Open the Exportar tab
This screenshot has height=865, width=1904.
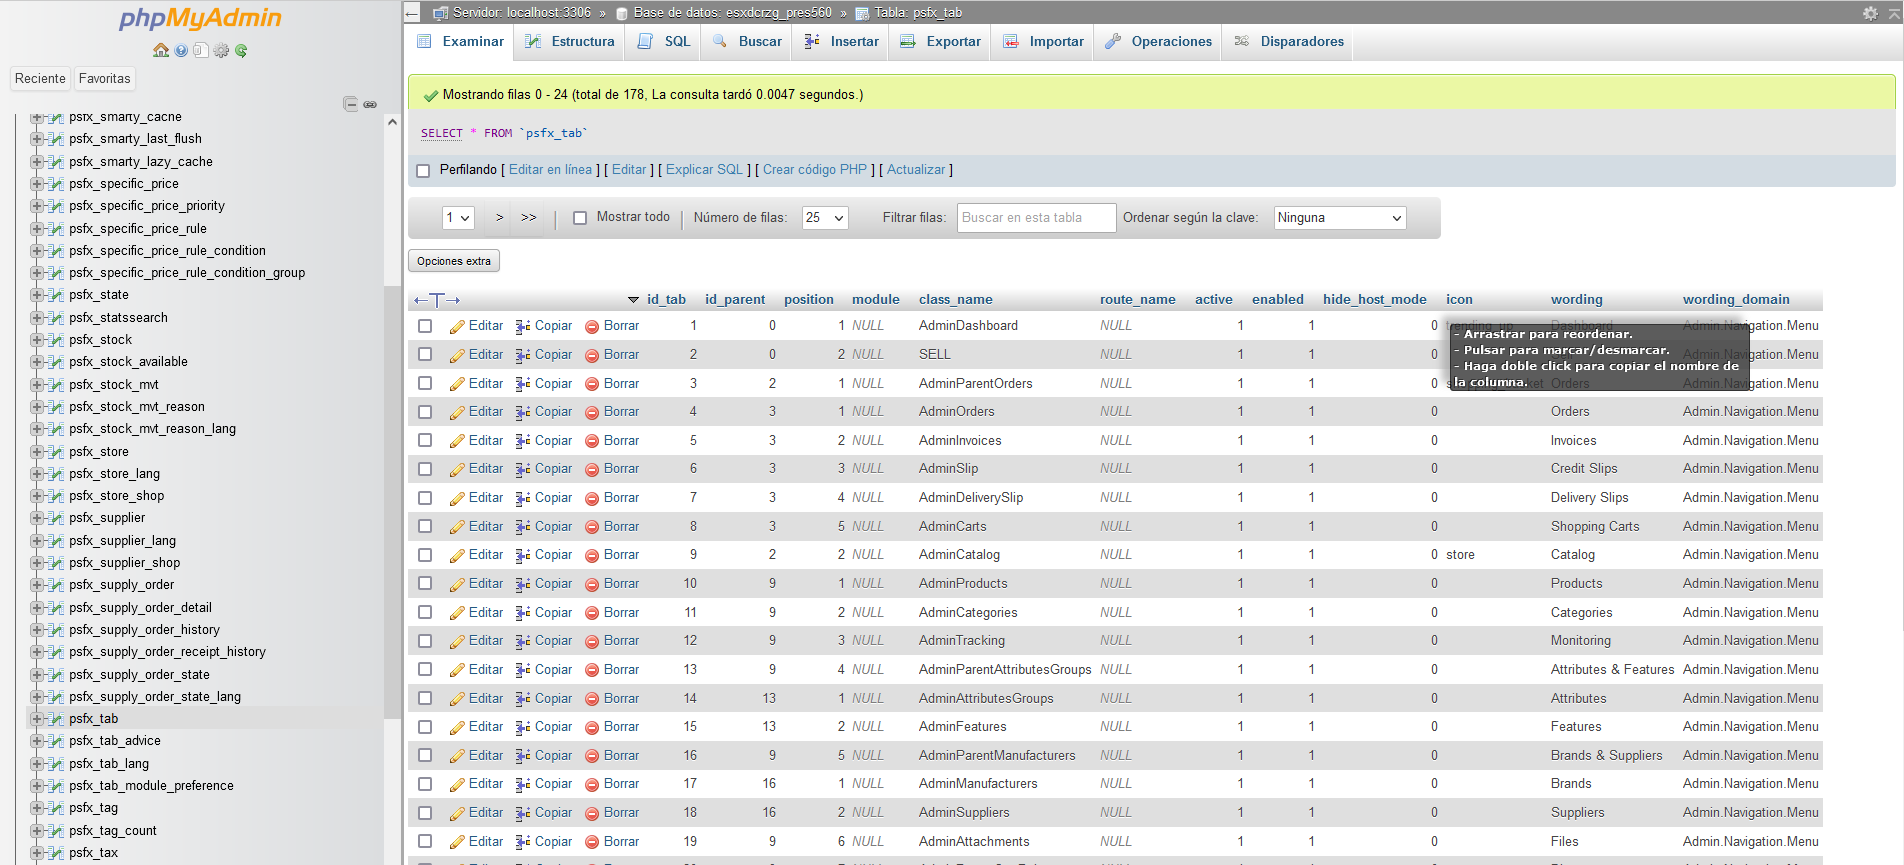pos(940,42)
